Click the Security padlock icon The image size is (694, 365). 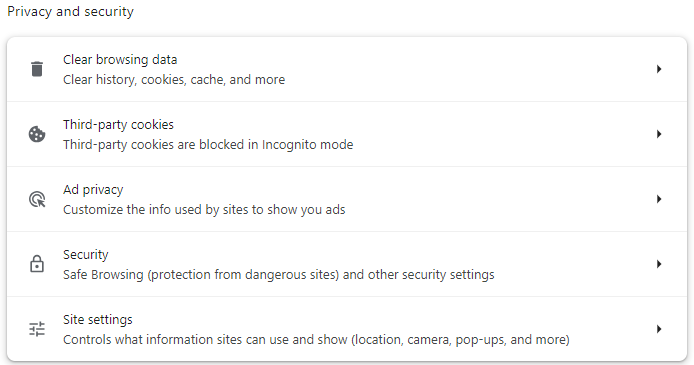(37, 264)
